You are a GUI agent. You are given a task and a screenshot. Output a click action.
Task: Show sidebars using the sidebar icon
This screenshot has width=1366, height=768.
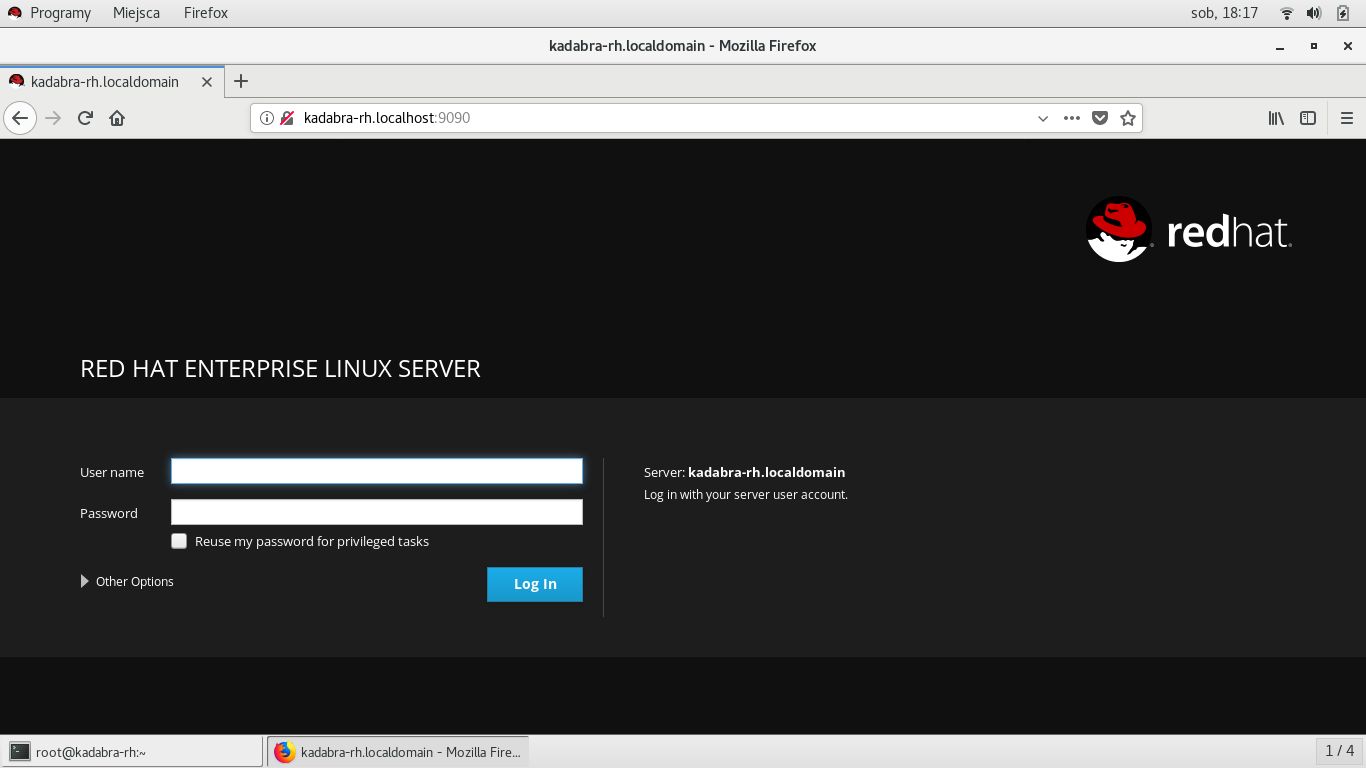click(1308, 118)
